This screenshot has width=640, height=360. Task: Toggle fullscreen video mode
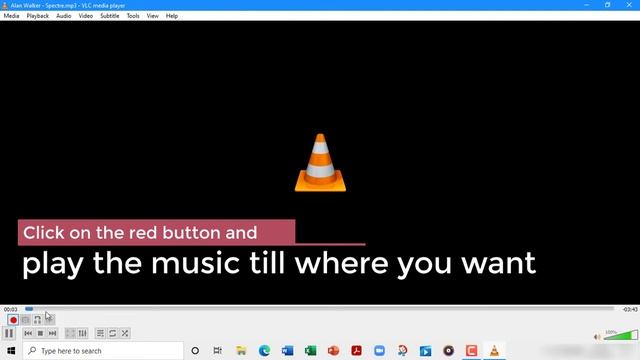tap(70, 333)
